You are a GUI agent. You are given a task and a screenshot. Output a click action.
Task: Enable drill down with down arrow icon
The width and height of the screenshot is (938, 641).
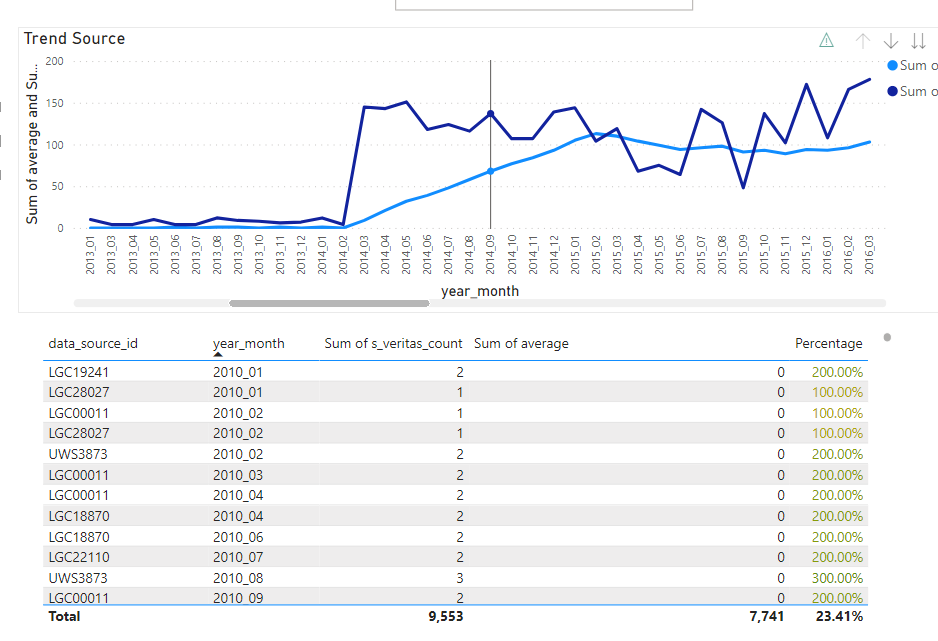[x=891, y=41]
